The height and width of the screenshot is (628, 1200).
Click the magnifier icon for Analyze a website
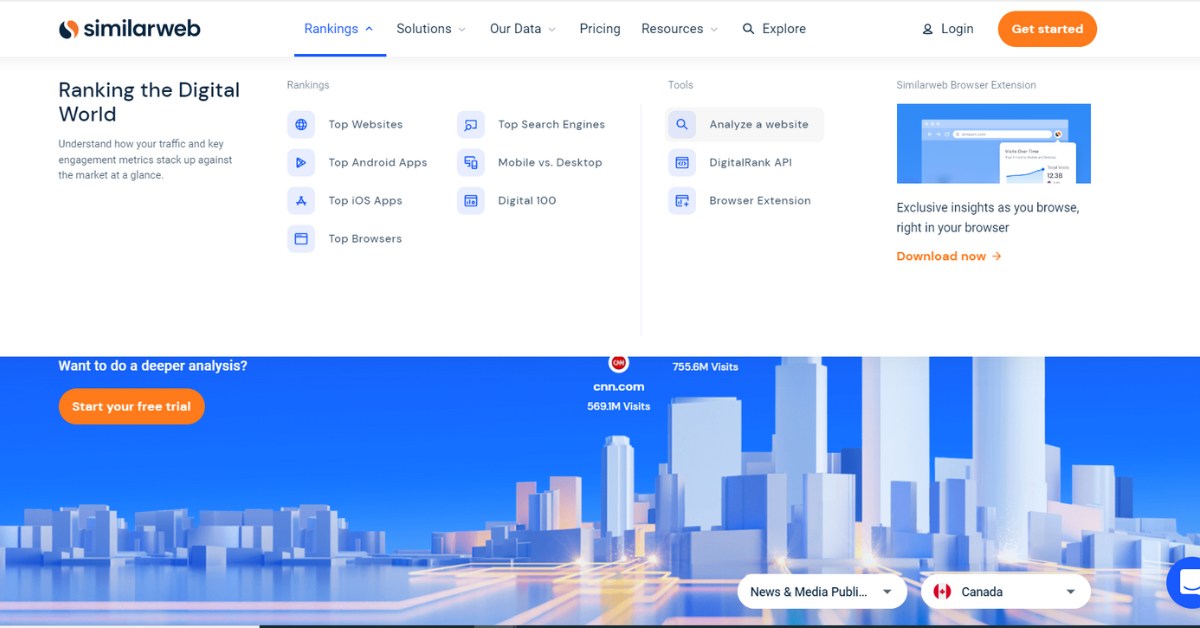(682, 125)
